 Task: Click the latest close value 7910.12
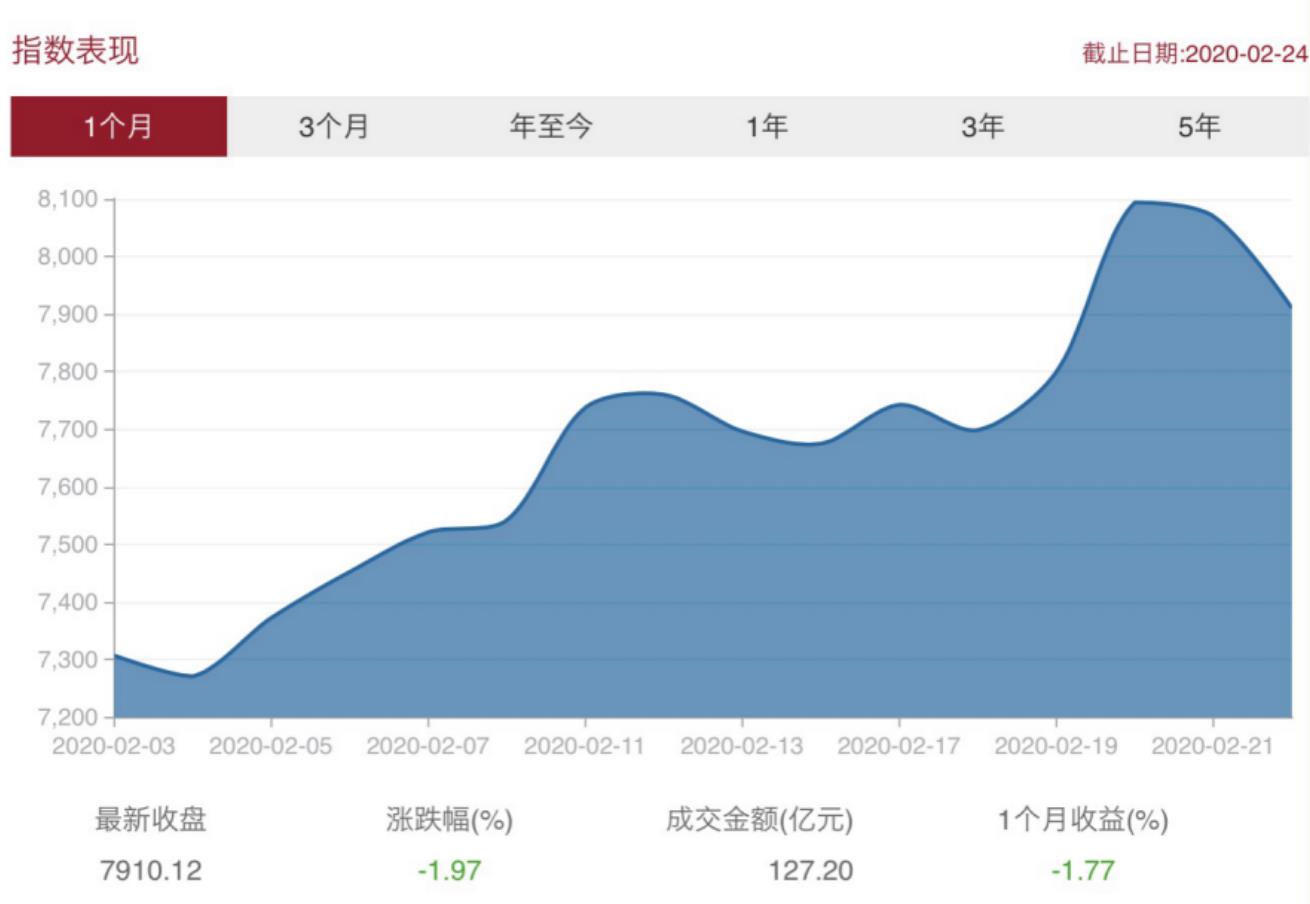coord(151,870)
